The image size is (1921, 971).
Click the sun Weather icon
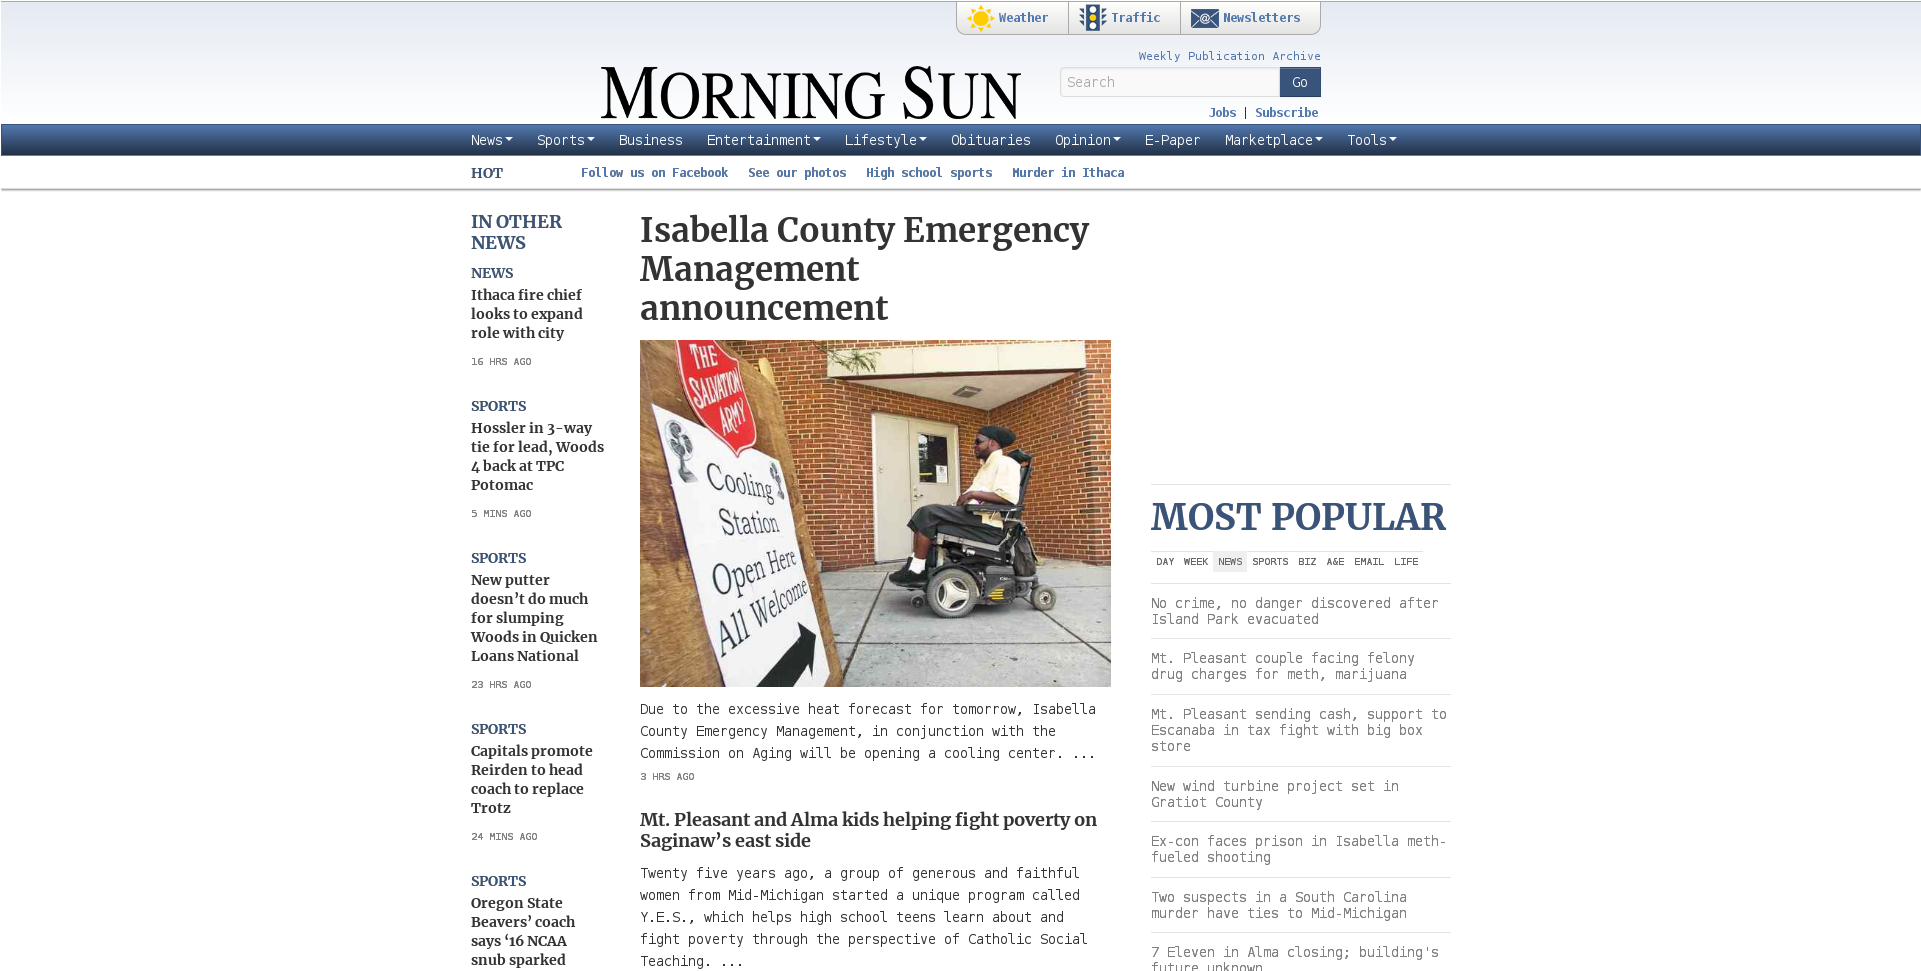[x=980, y=18]
